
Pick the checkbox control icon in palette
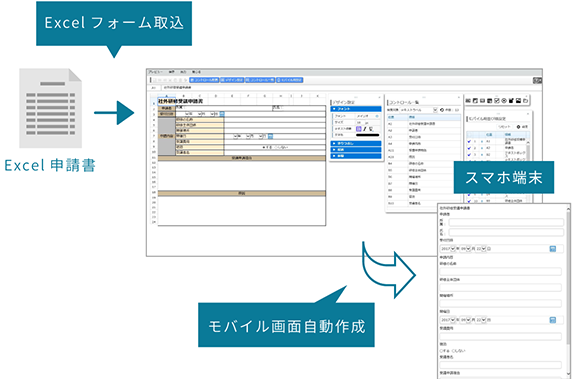coord(497,100)
